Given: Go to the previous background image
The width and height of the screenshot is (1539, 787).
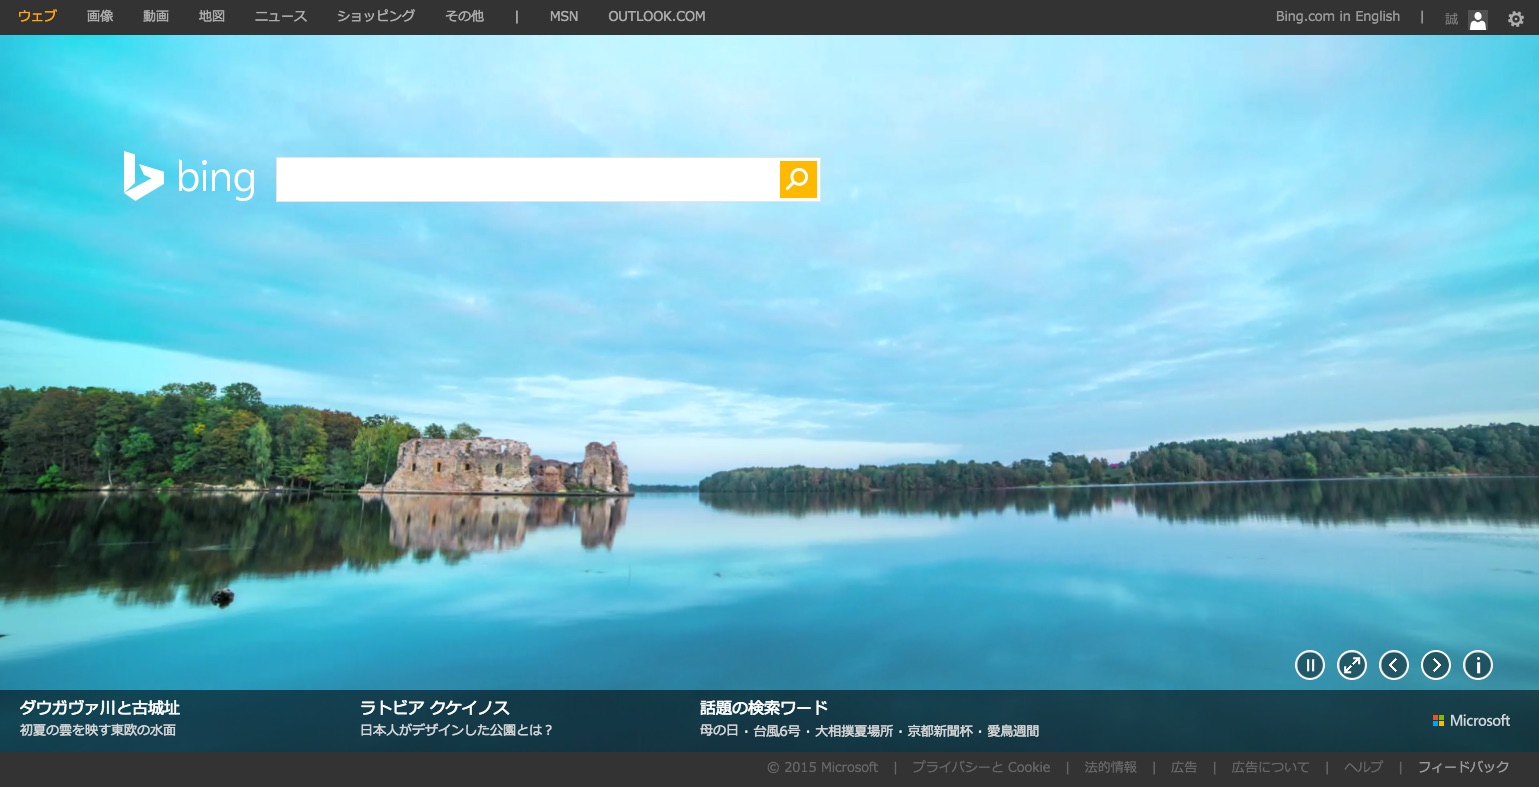Looking at the screenshot, I should [x=1393, y=665].
